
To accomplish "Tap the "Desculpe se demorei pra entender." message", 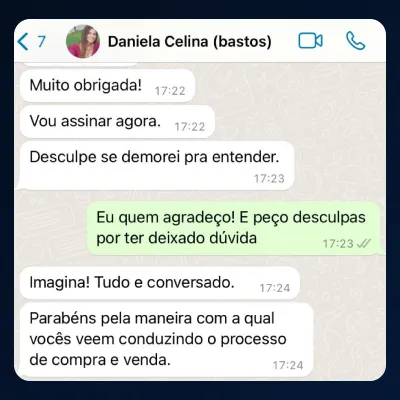I will tap(155, 166).
